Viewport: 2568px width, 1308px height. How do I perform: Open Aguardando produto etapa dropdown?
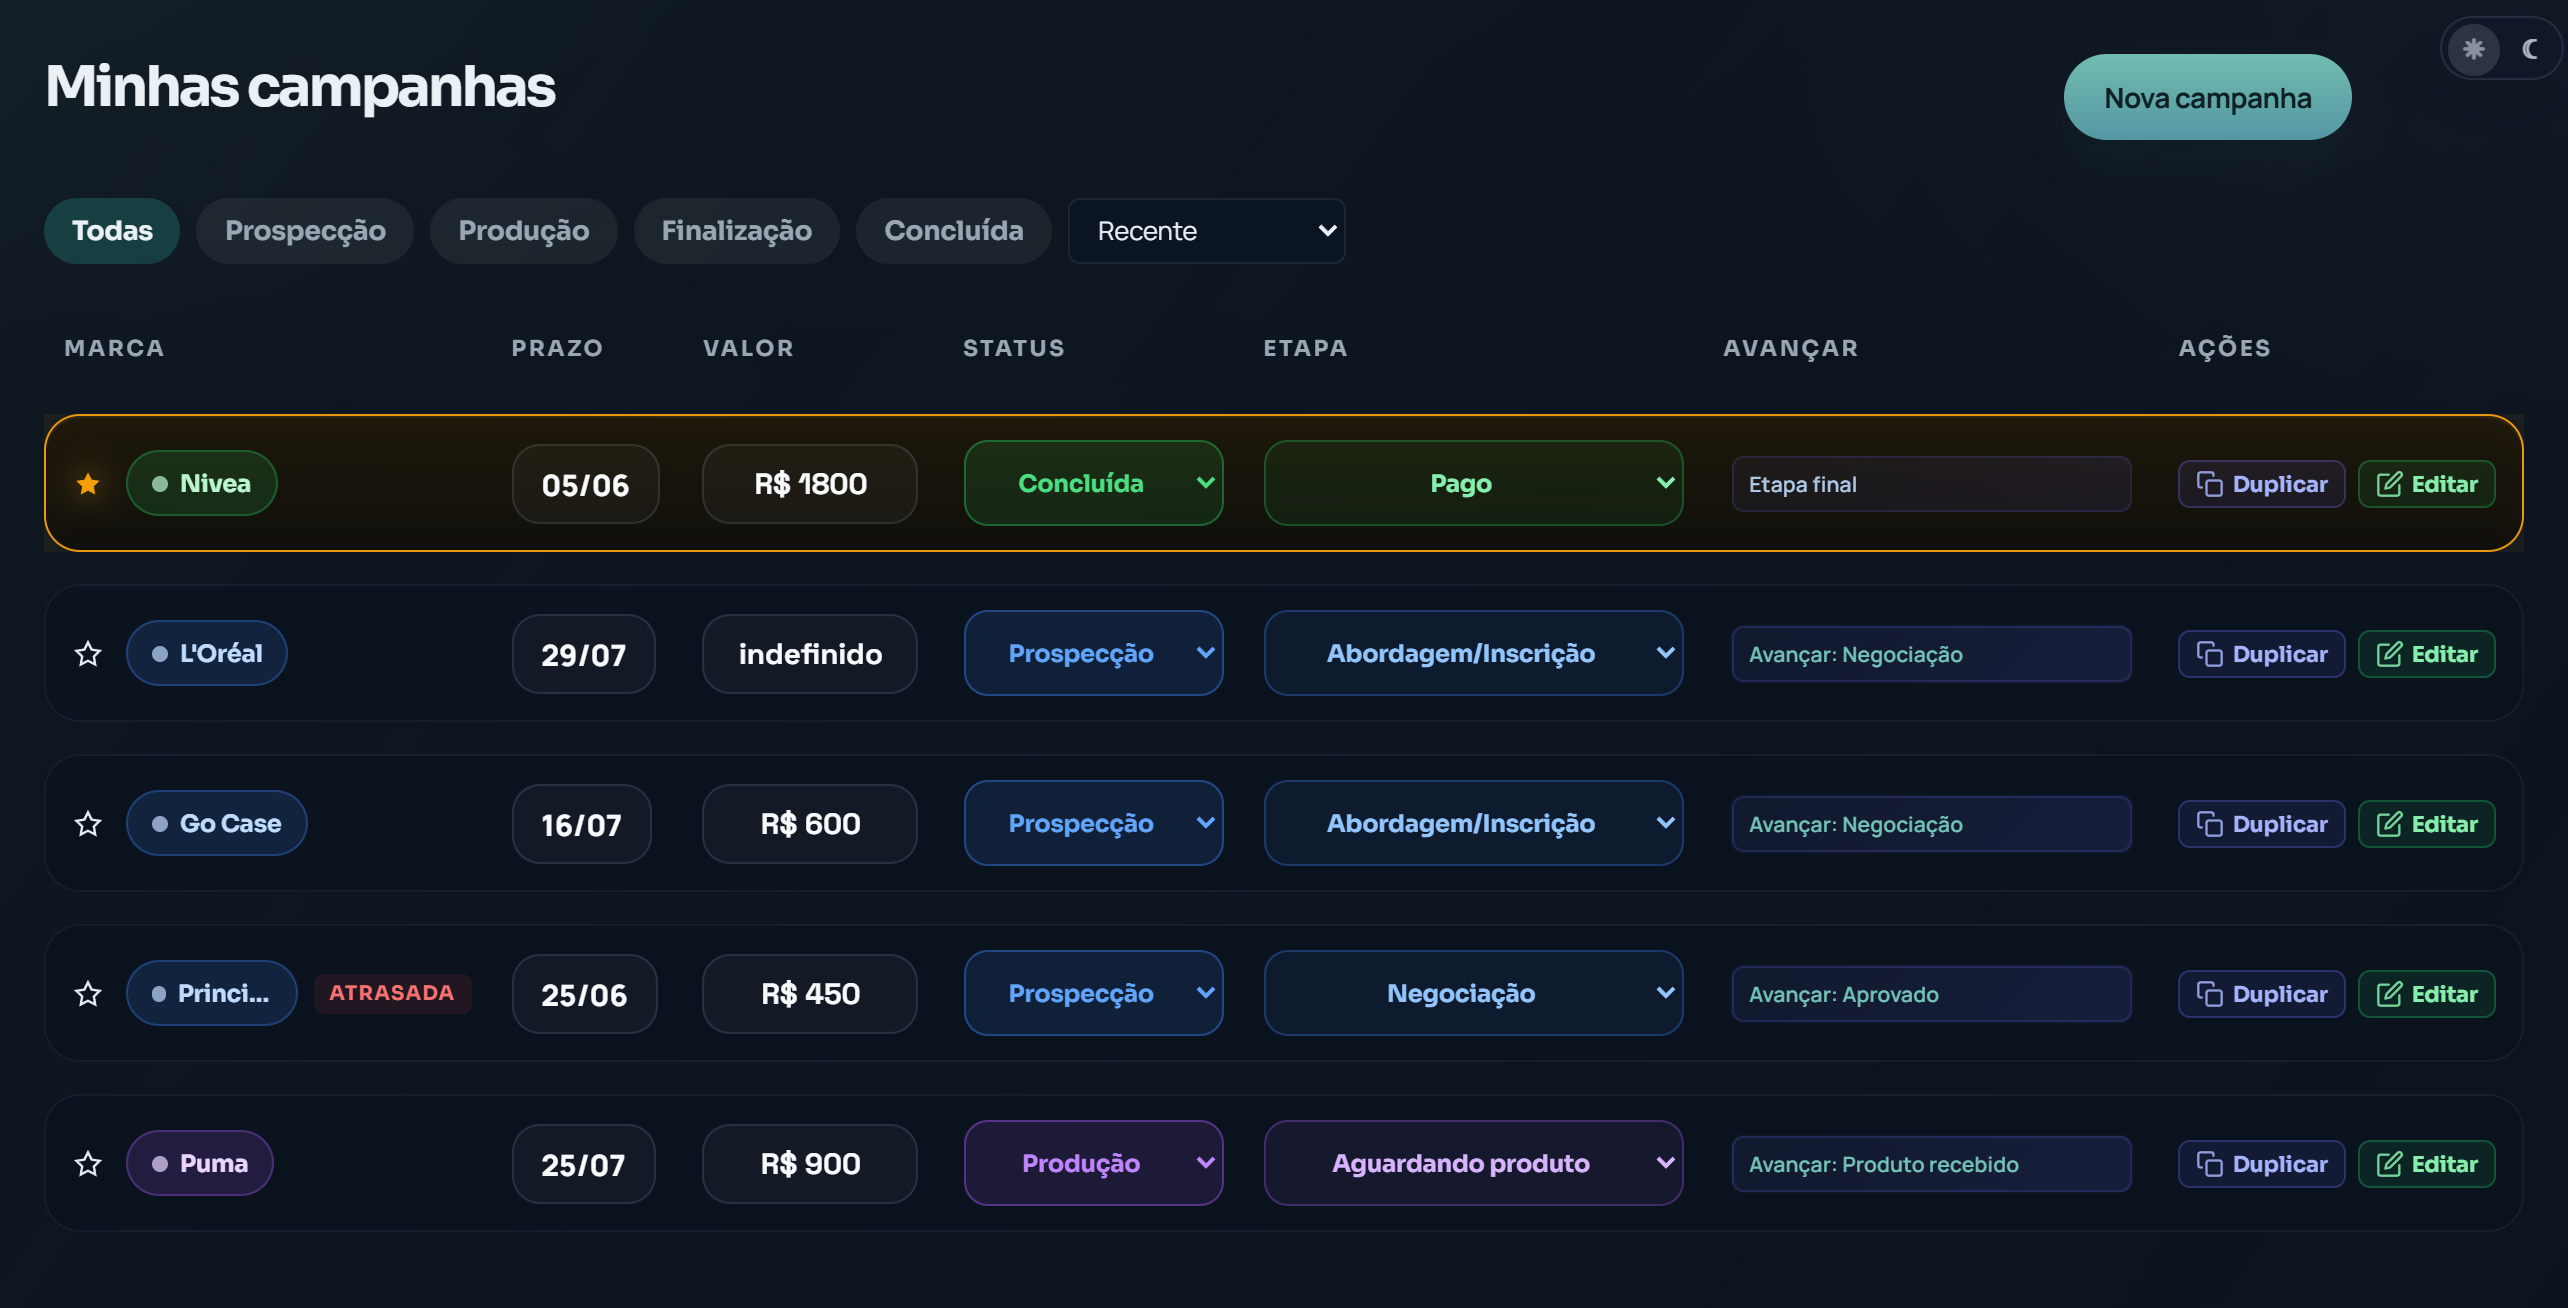click(1474, 1163)
